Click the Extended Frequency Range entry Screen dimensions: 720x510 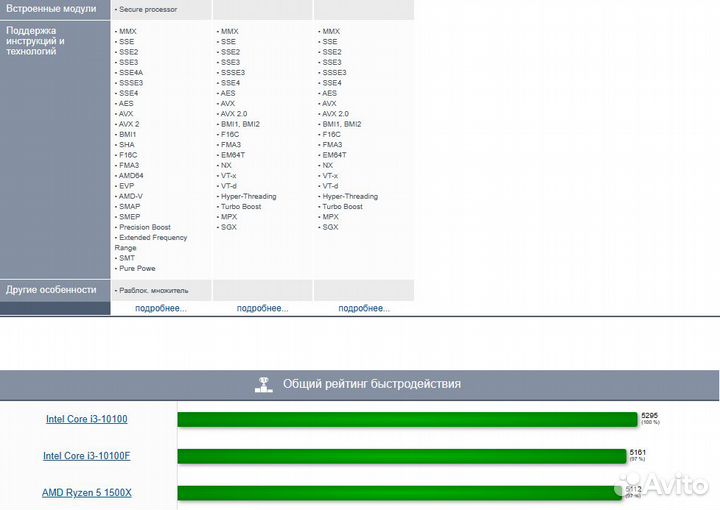[151, 242]
